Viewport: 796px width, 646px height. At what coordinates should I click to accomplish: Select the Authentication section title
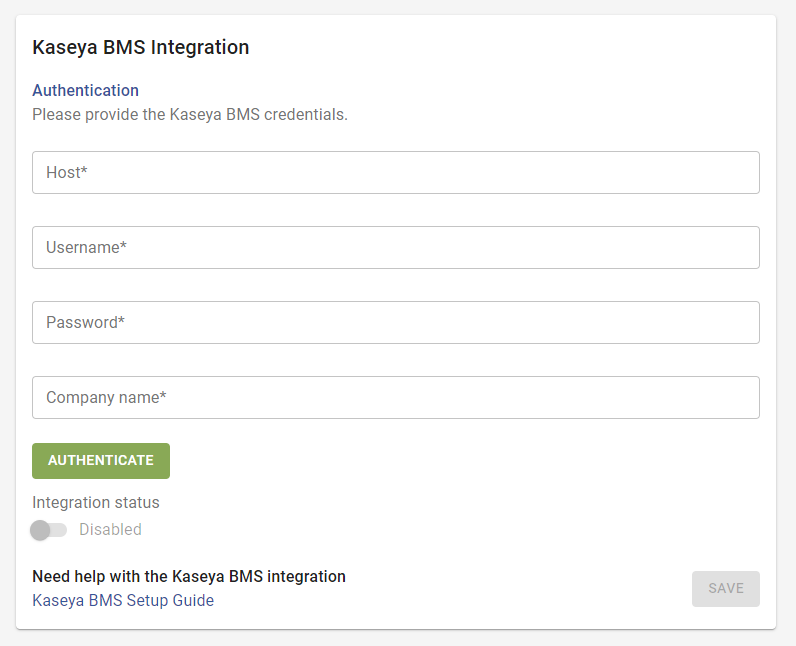pos(86,91)
